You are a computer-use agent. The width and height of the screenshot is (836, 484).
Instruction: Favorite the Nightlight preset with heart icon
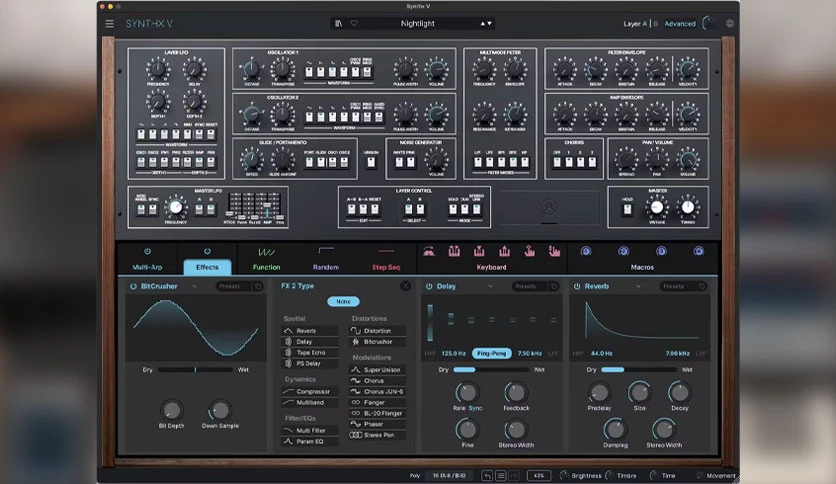click(354, 23)
